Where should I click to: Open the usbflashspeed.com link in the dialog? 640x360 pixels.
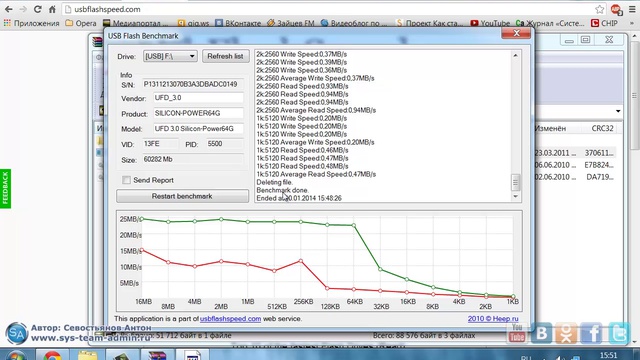pos(230,319)
